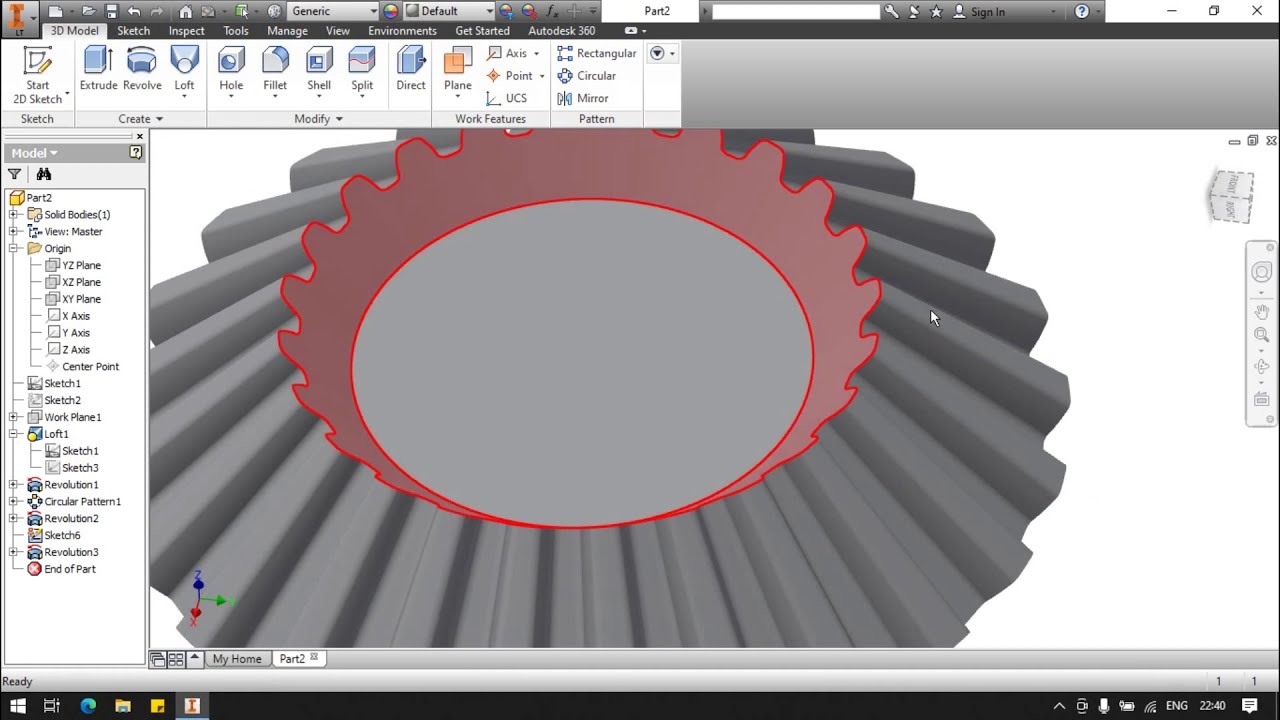
Task: Select the Split tool
Action: [x=362, y=70]
